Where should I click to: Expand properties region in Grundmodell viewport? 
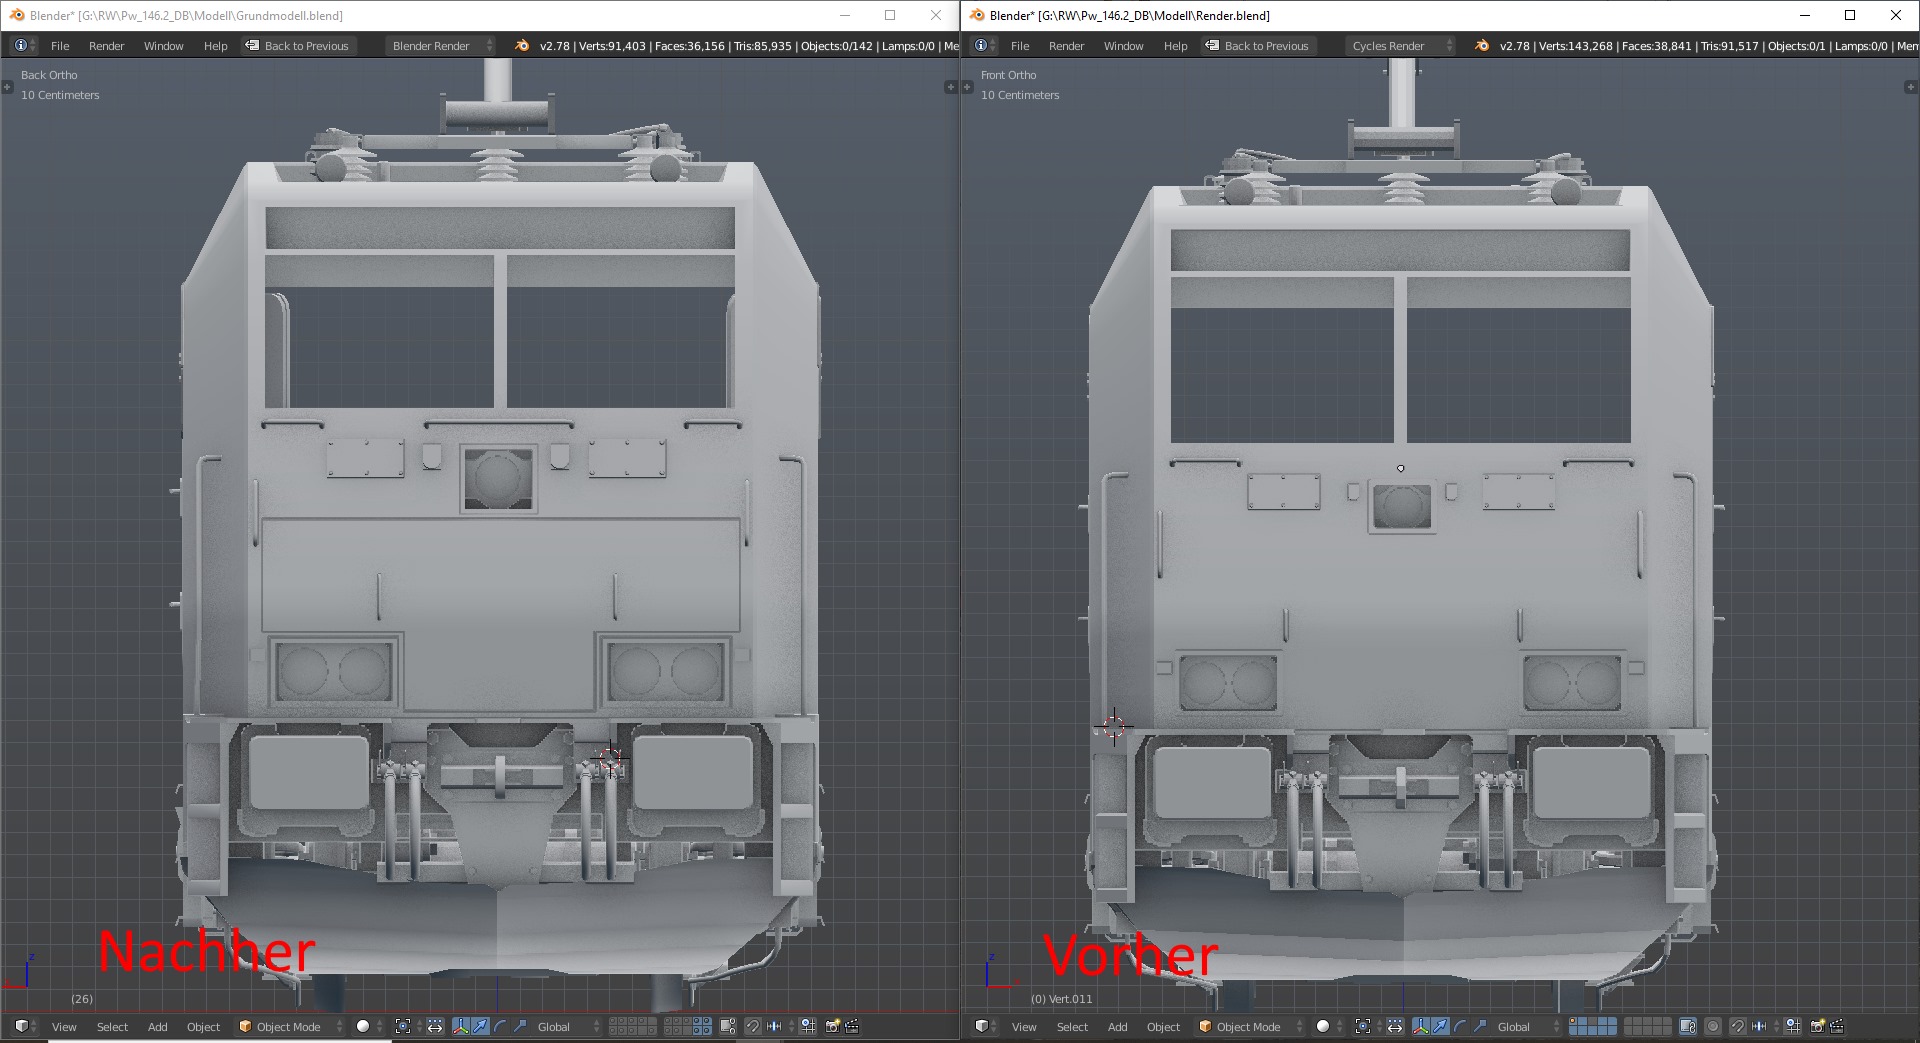click(x=951, y=87)
